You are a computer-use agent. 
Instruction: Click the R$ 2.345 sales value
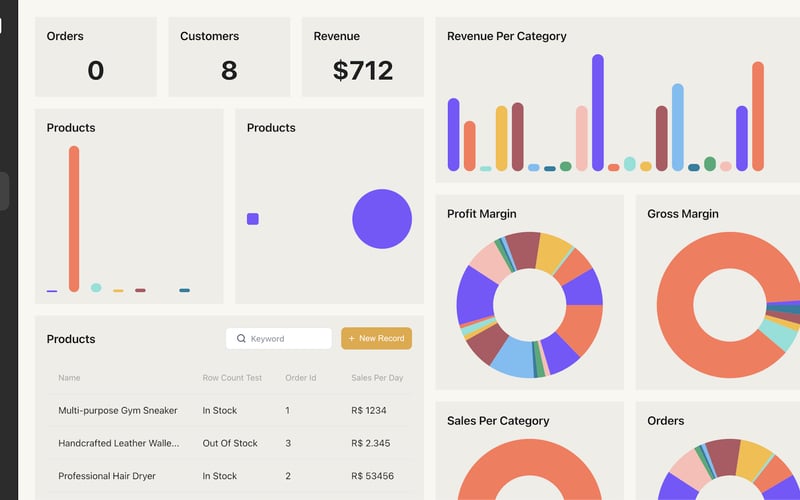[x=371, y=443]
